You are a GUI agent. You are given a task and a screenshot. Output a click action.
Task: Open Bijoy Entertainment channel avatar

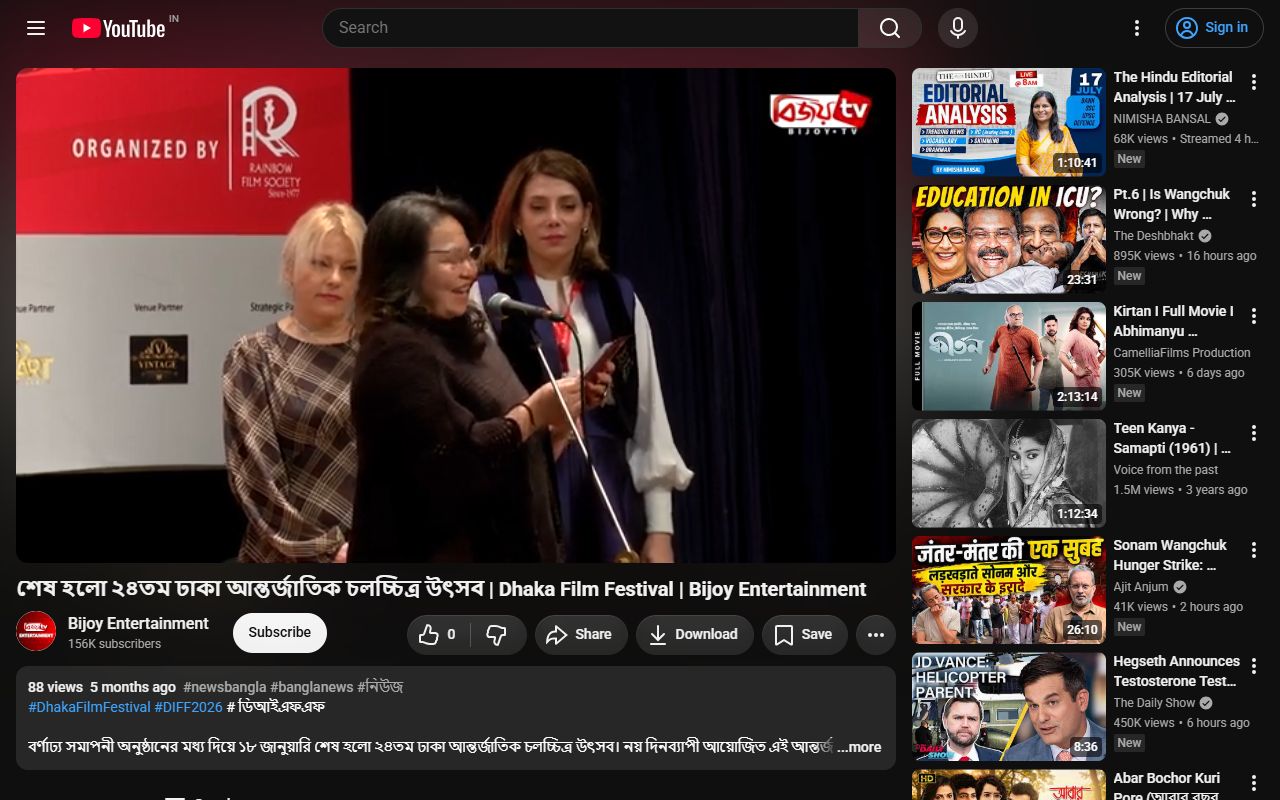click(x=36, y=631)
